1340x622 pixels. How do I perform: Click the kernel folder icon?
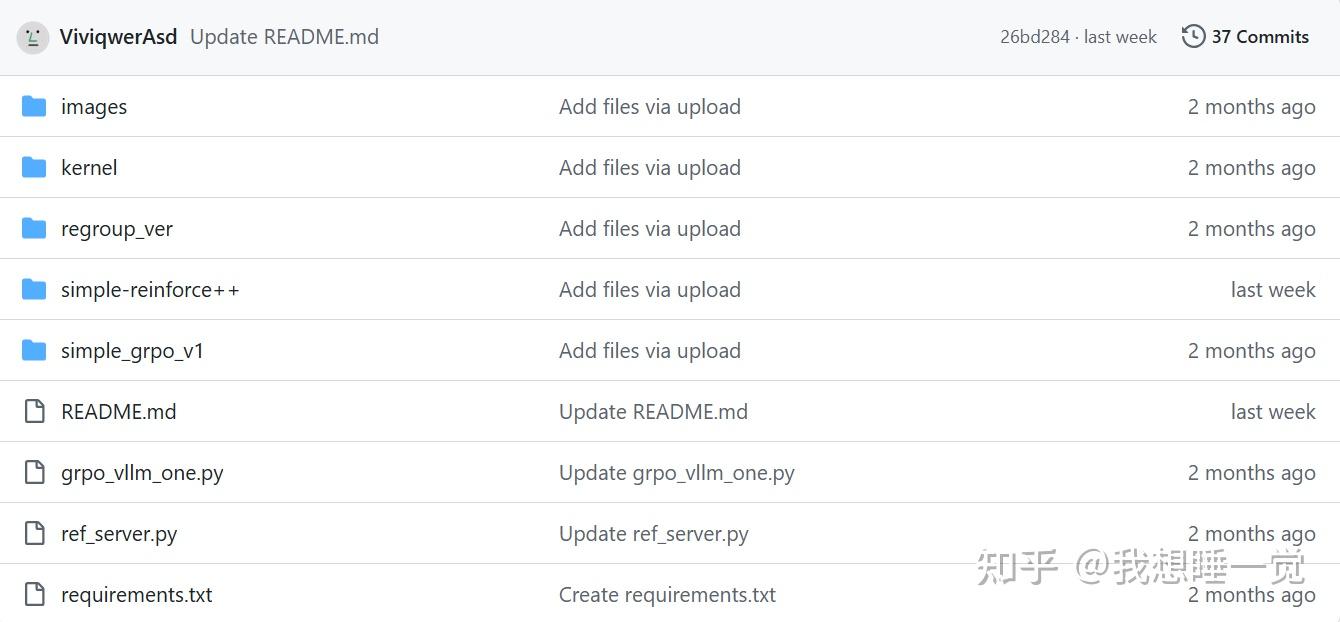[34, 167]
